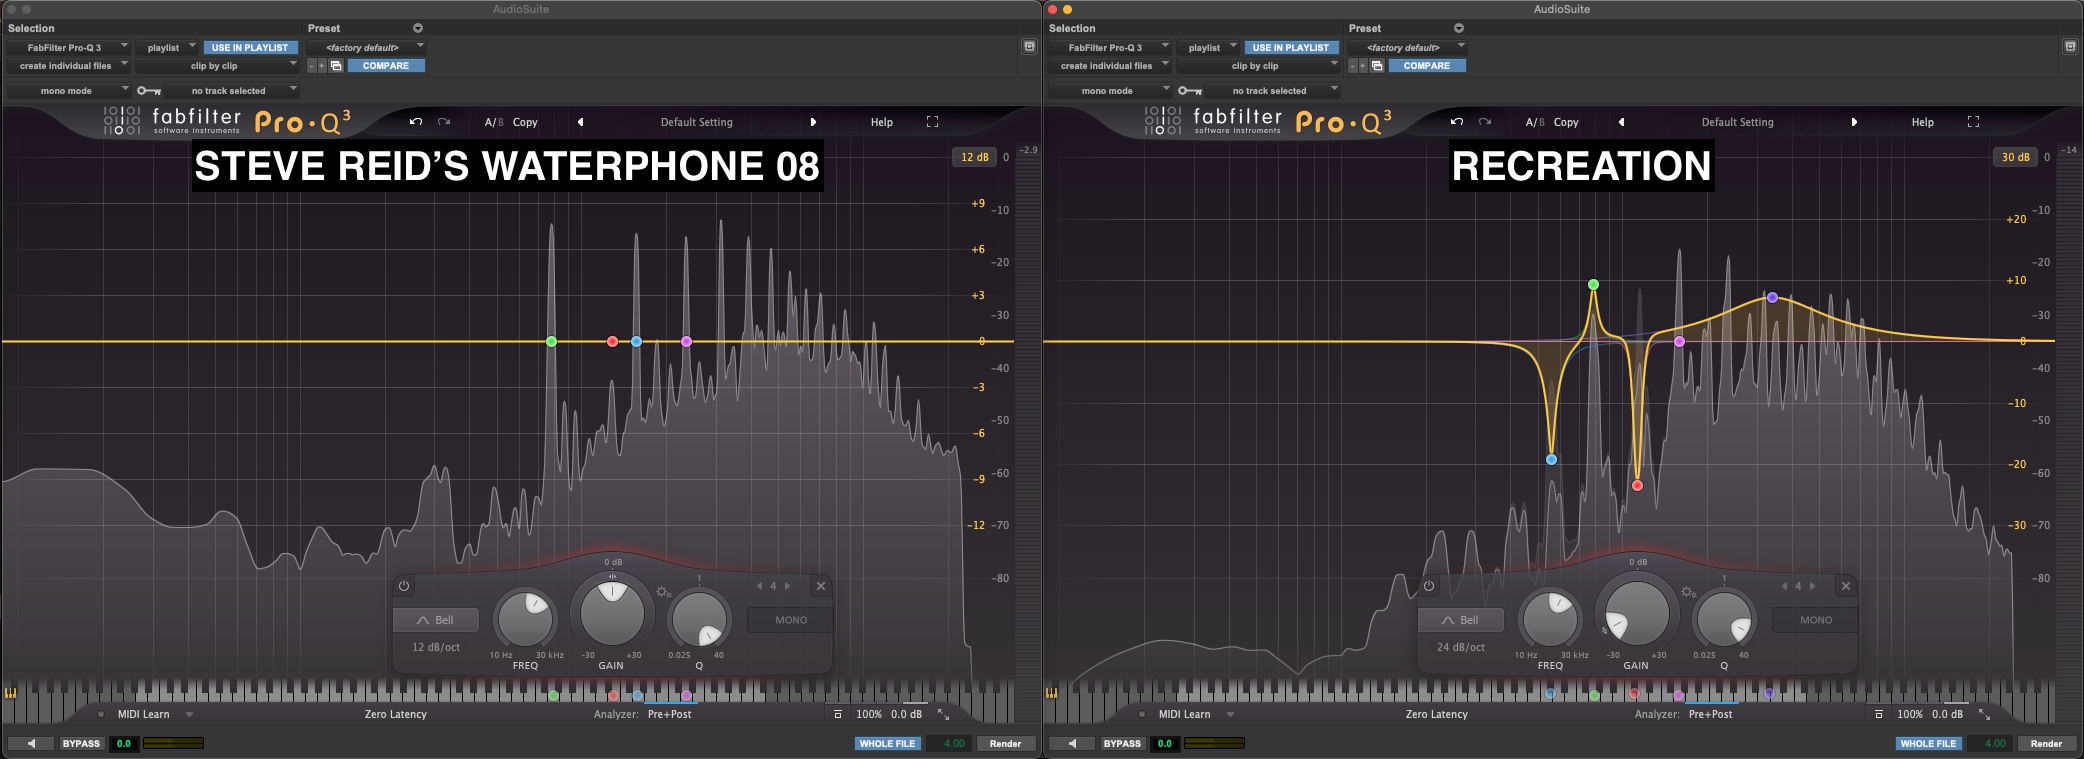Click key input icon in Recreation window
This screenshot has width=2084, height=759.
[x=1190, y=91]
